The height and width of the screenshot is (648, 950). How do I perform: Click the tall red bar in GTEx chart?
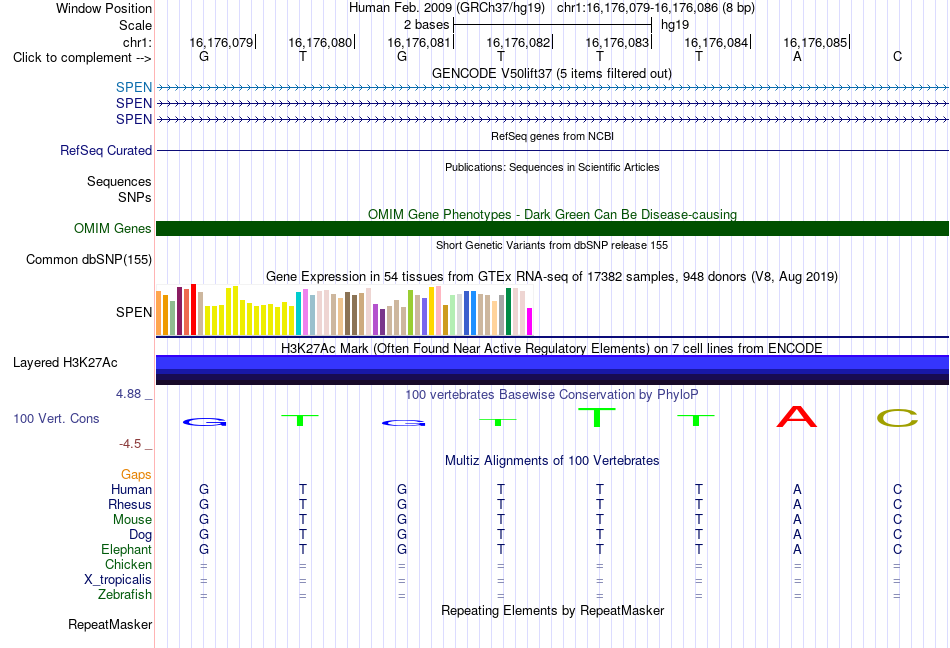pos(193,309)
